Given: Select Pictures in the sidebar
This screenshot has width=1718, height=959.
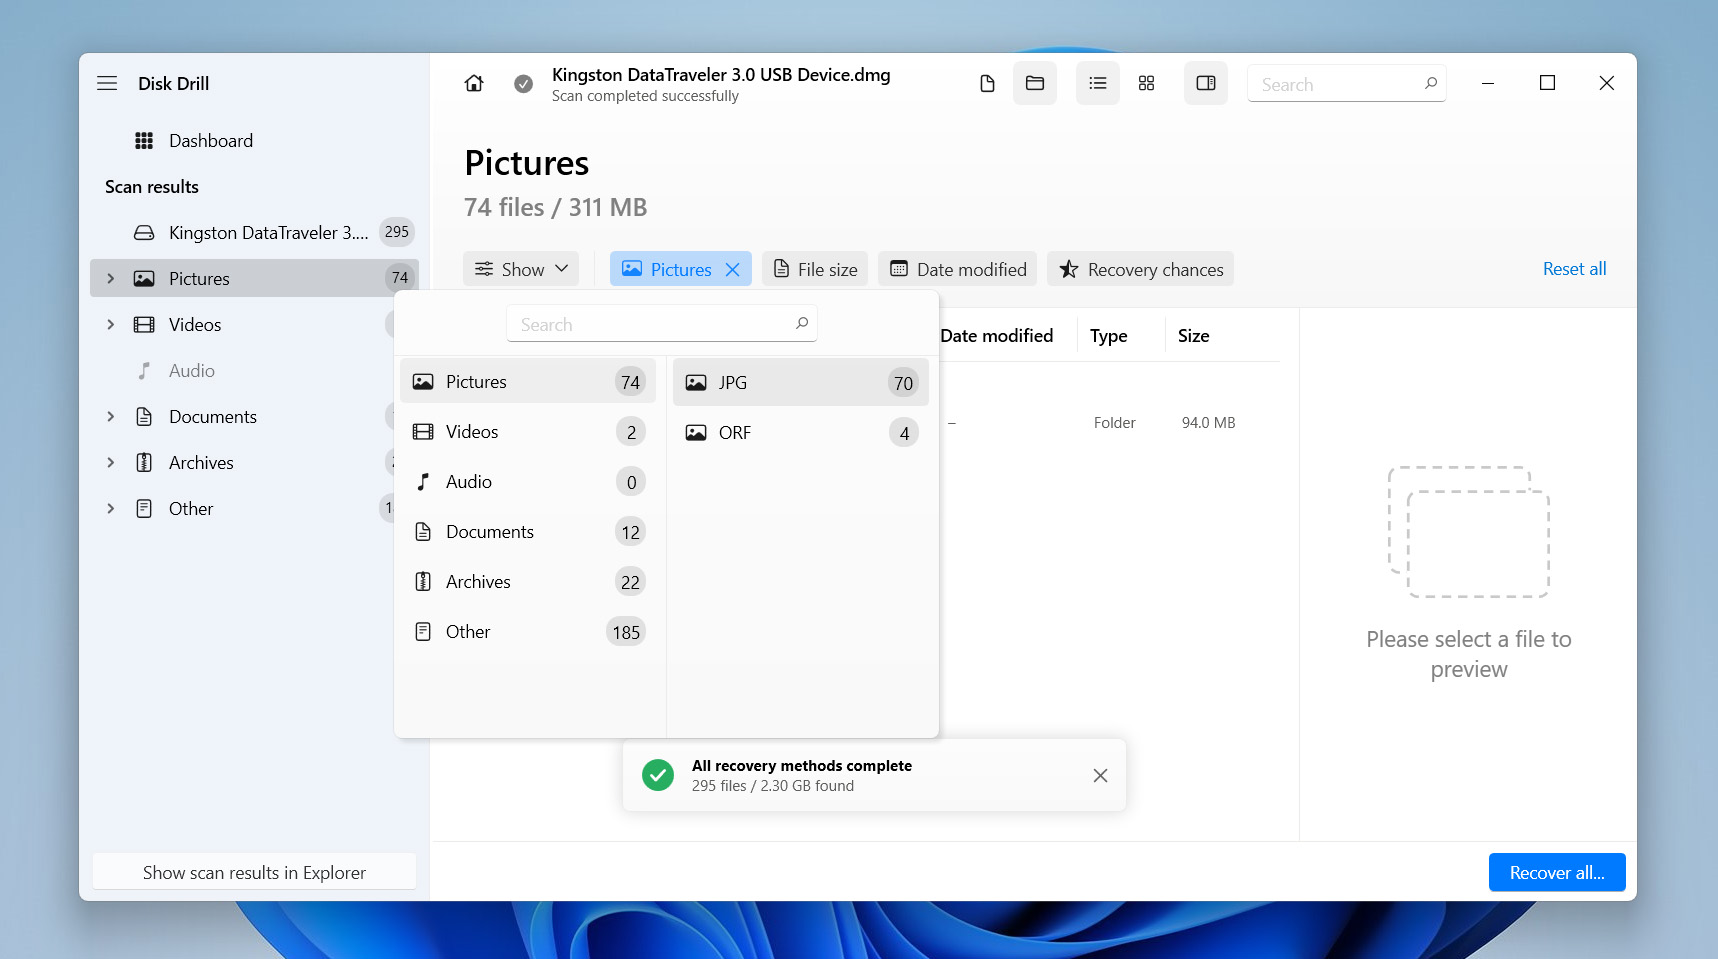Looking at the screenshot, I should 254,279.
